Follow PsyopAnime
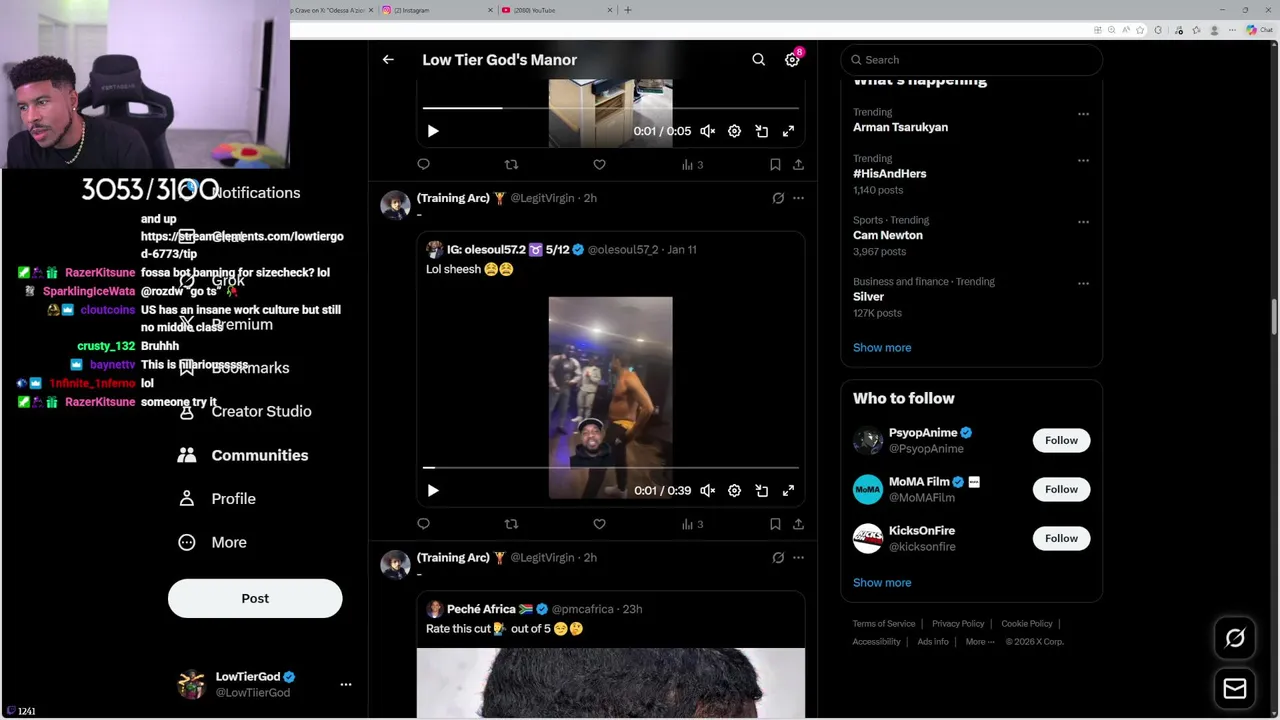The height and width of the screenshot is (720, 1280). [x=1061, y=441]
